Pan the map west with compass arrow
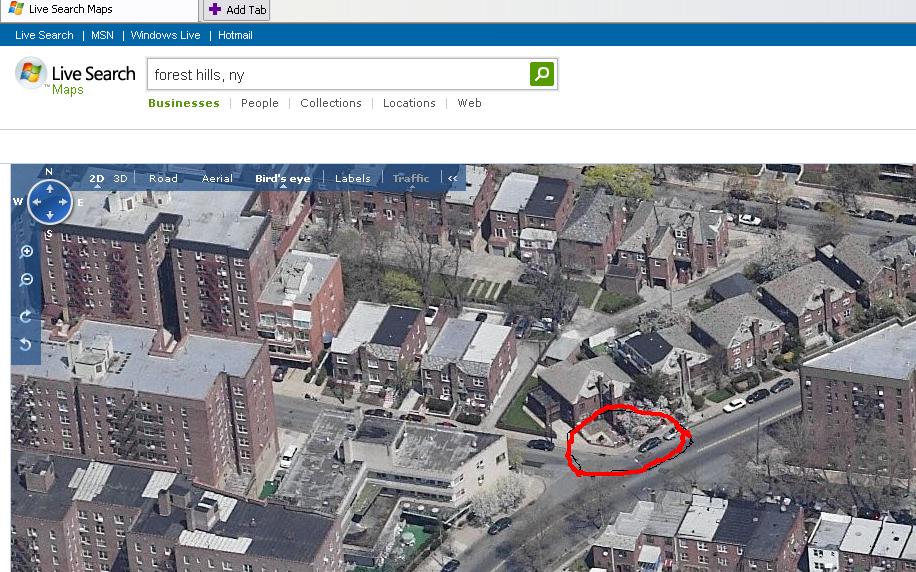The height and width of the screenshot is (572, 916). click(35, 203)
